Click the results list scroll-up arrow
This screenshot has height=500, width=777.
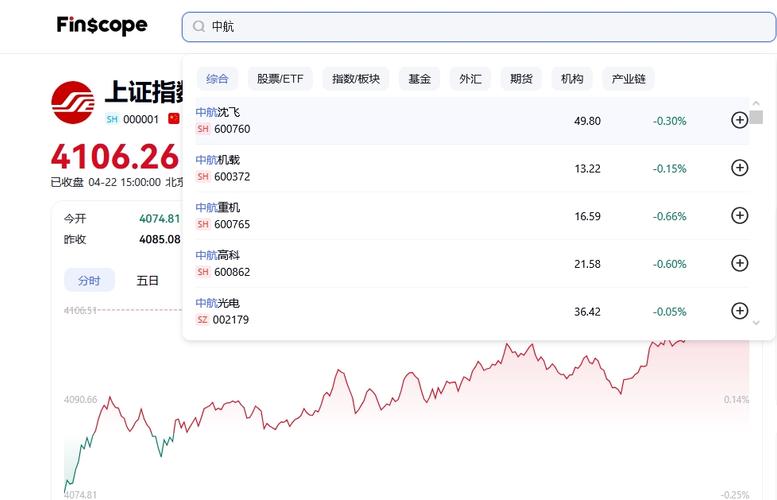(756, 103)
